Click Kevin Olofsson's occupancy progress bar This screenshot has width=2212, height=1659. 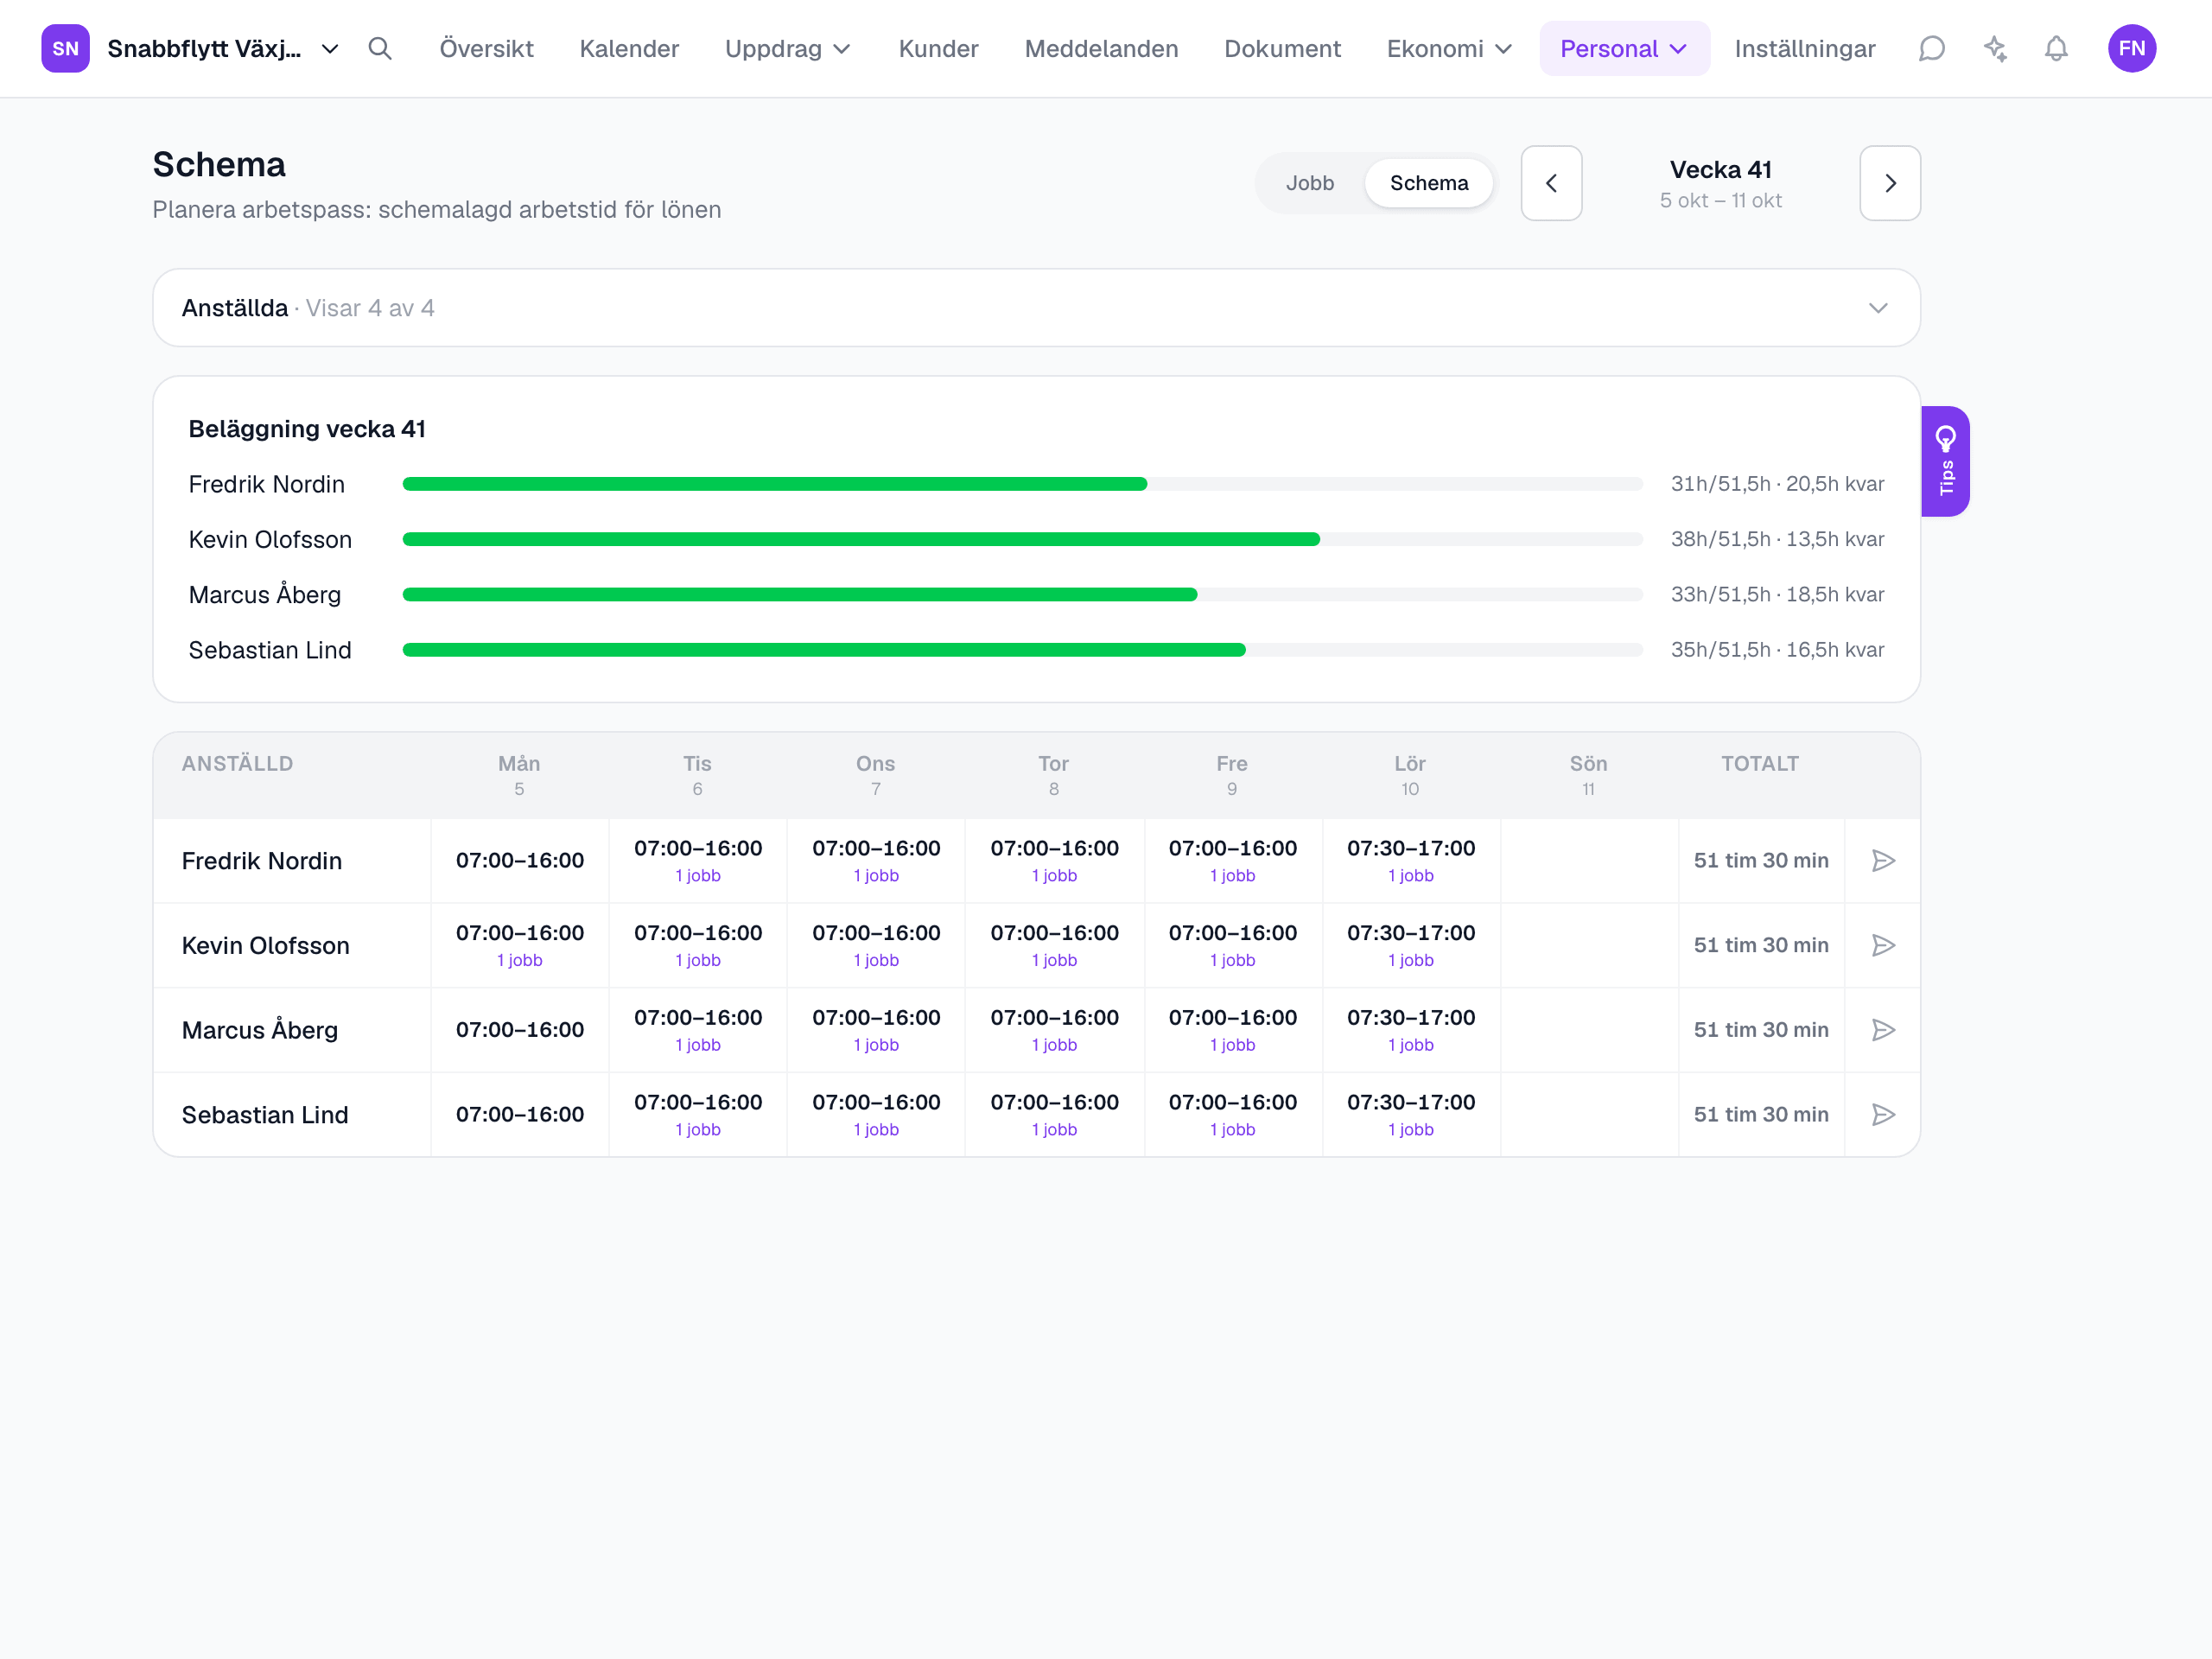[1022, 539]
